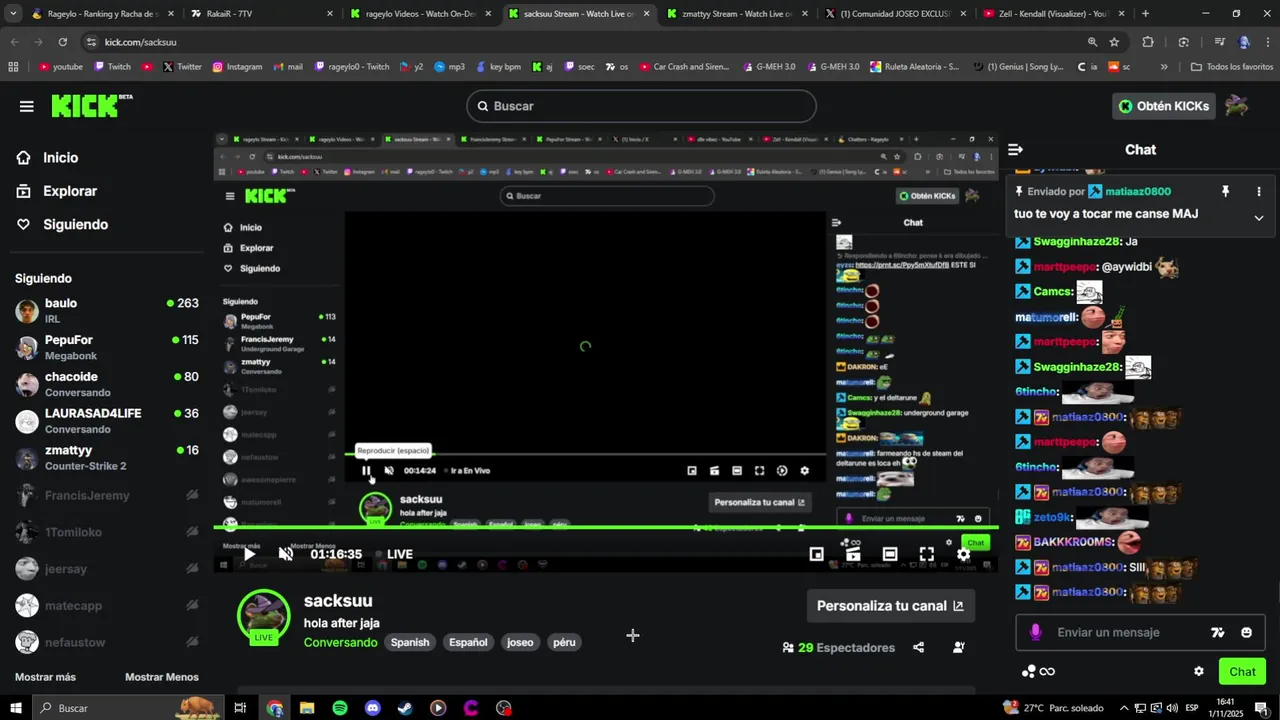Open the clip creation icon
This screenshot has height=720, width=1280.
853,554
